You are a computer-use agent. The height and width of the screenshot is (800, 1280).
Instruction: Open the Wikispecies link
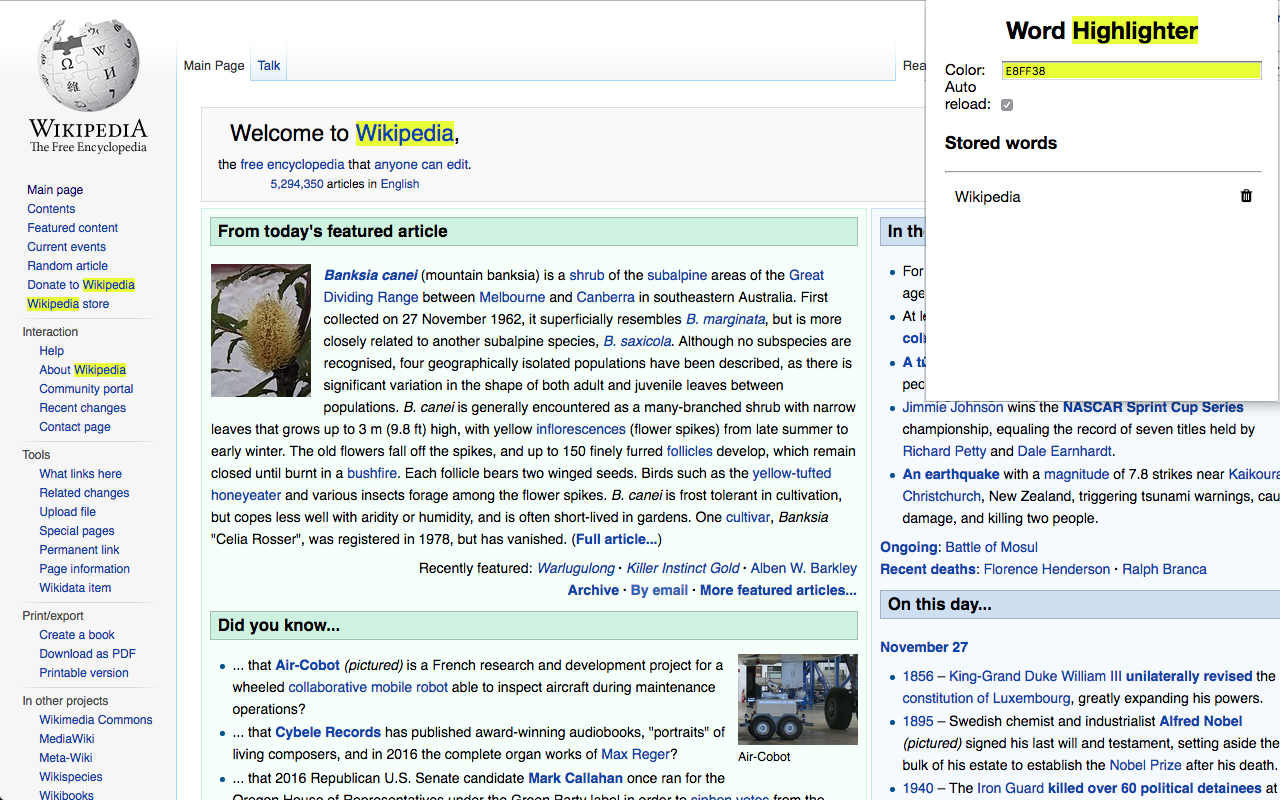coord(71,777)
